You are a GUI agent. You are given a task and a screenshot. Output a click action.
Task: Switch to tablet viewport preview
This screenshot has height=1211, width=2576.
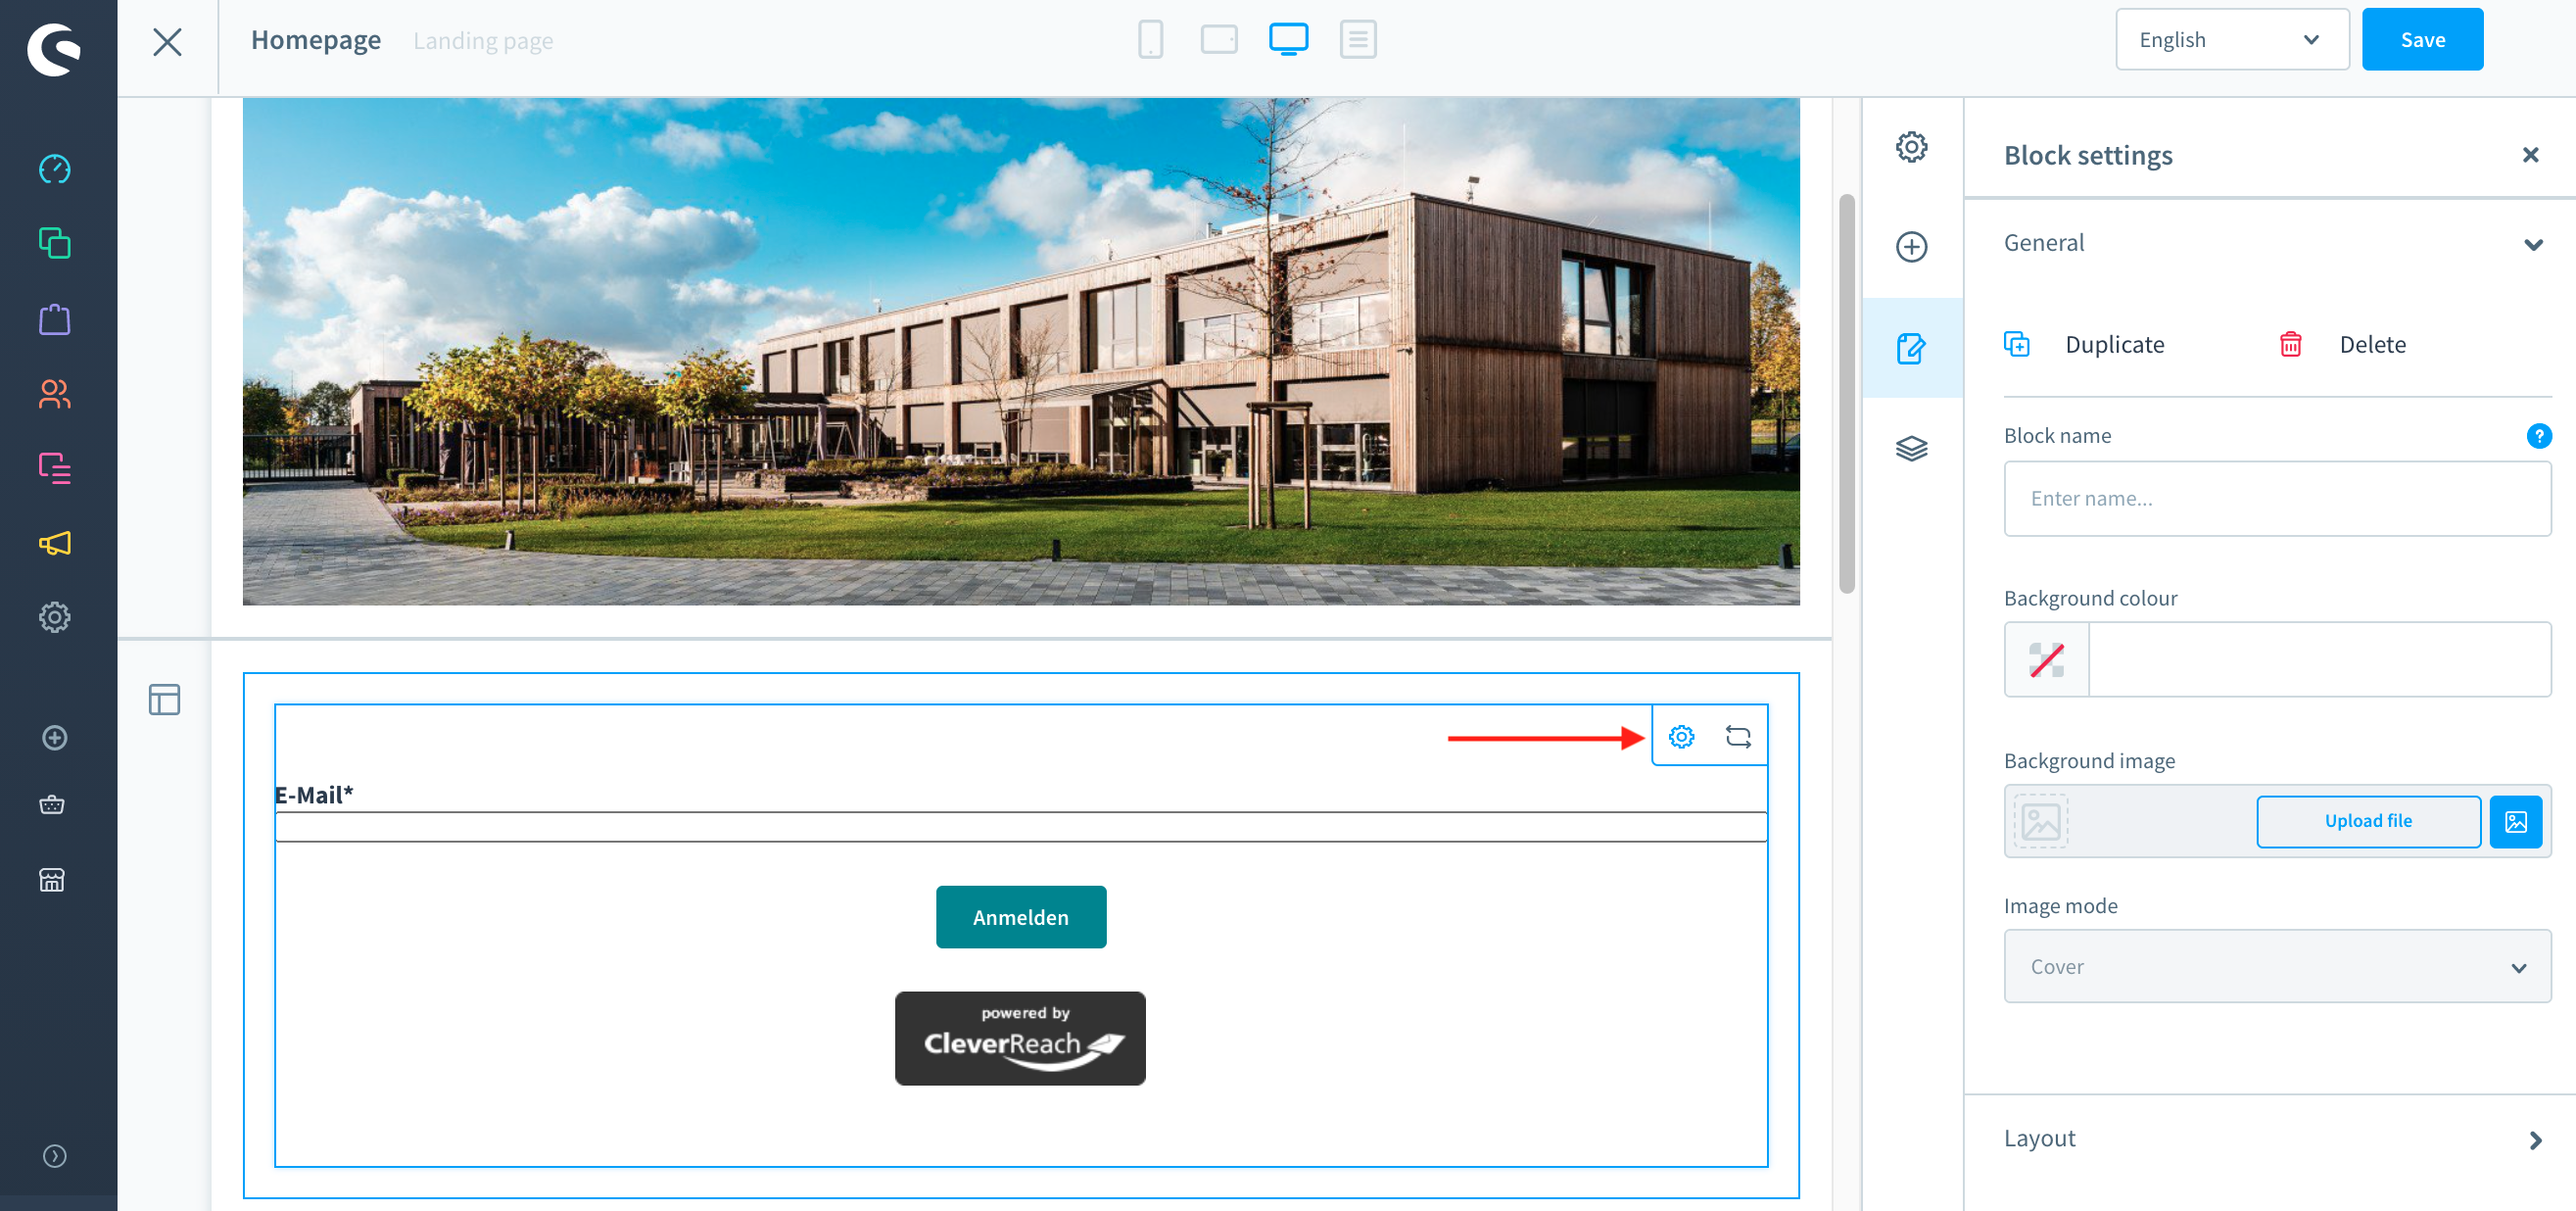(x=1219, y=40)
